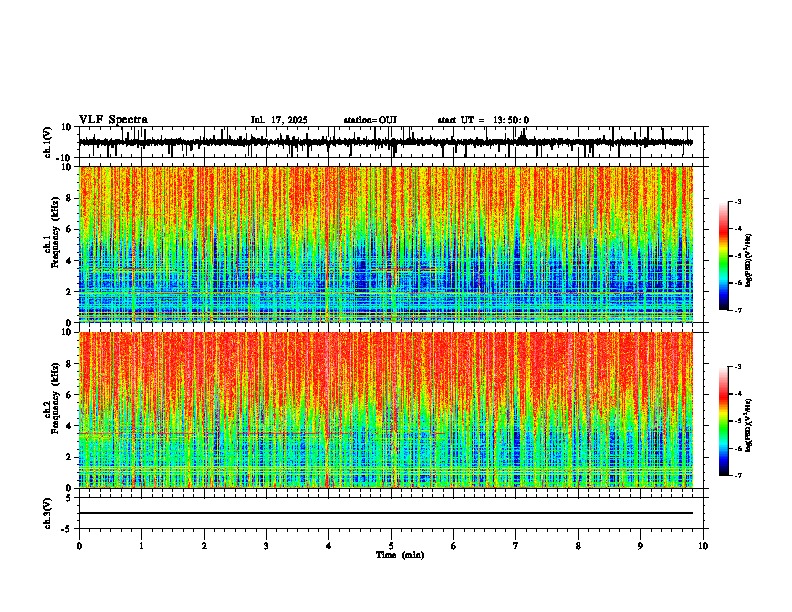Click the '4' kHz tick on ch.1 frequency axis
Viewport: 792px width, 612px height.
tap(69, 261)
